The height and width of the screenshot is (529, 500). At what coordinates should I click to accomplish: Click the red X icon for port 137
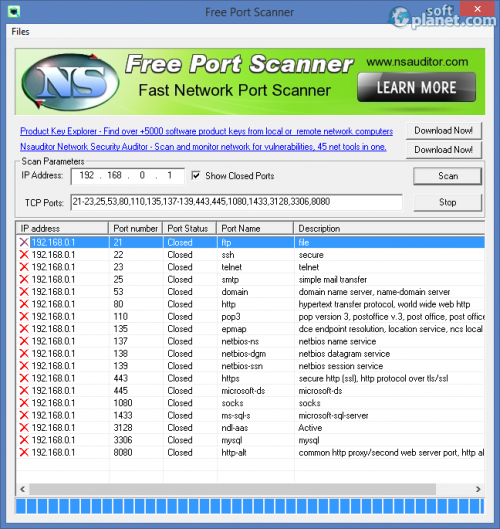point(24,341)
